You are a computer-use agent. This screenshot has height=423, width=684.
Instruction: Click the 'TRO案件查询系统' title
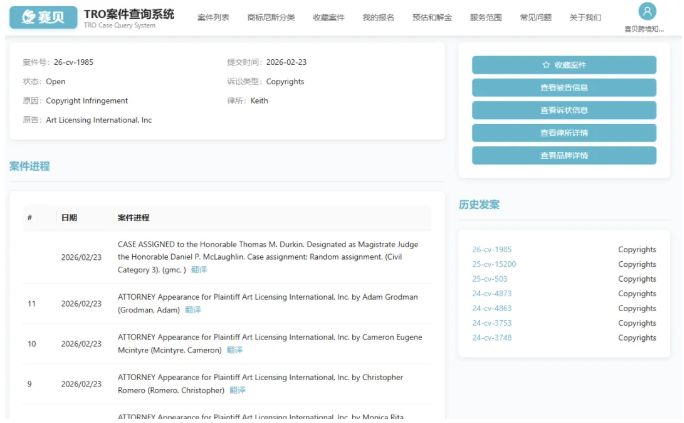tap(129, 14)
